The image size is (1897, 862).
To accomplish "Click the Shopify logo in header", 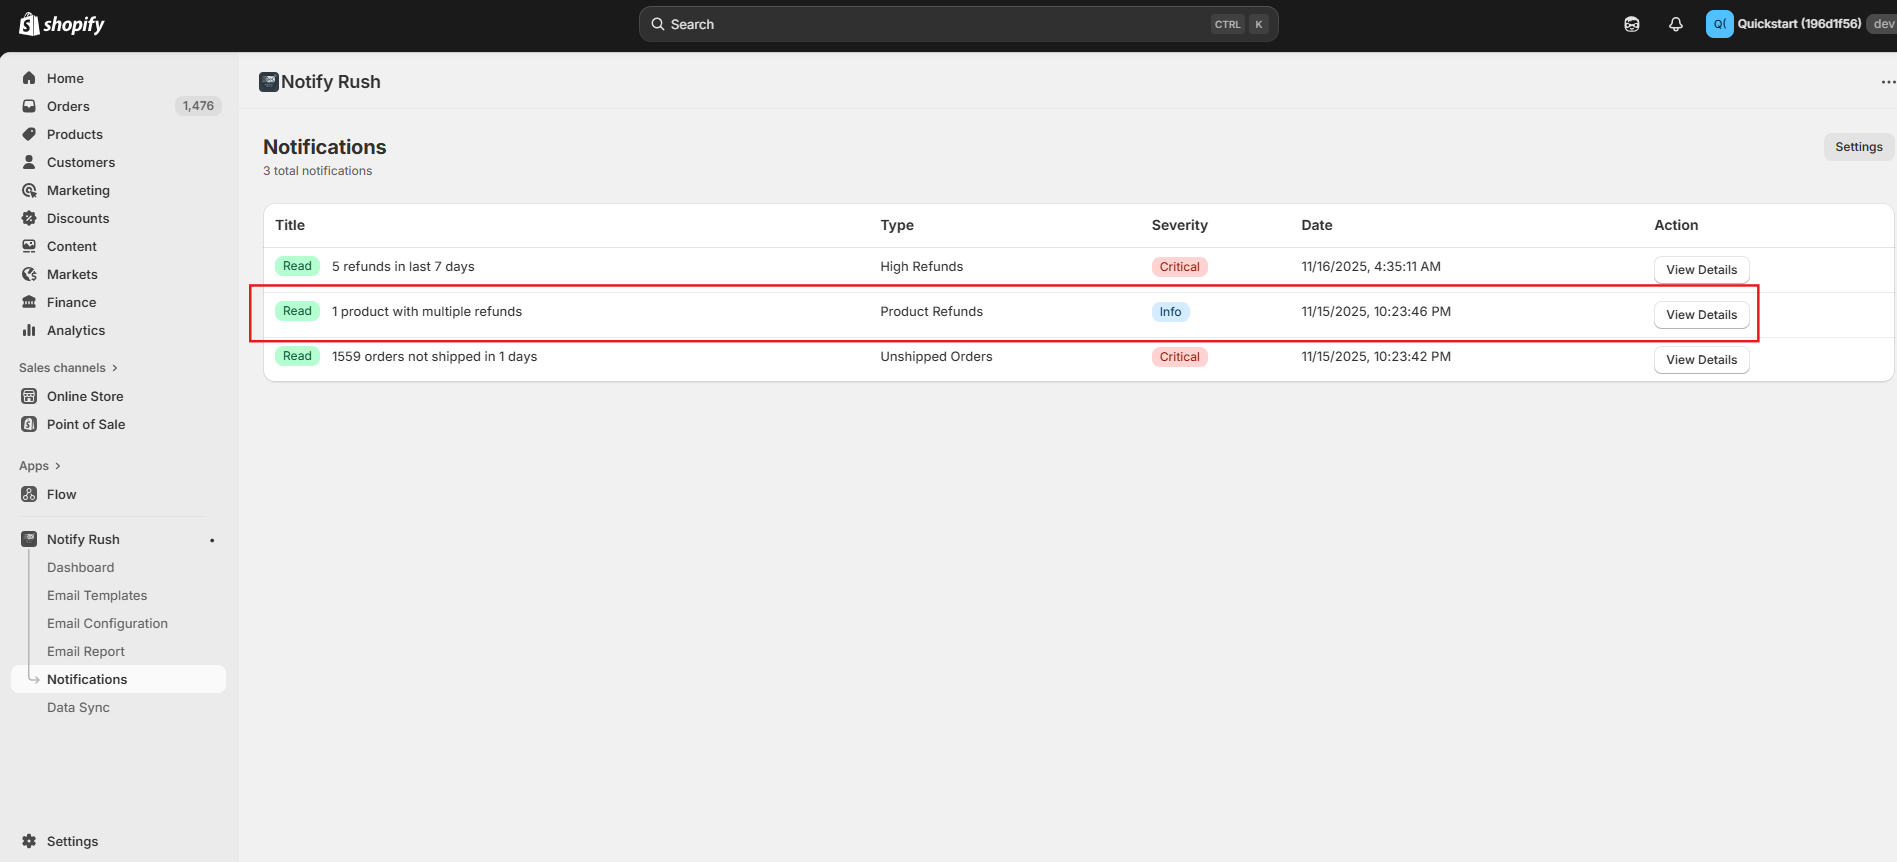I will 62,24.
